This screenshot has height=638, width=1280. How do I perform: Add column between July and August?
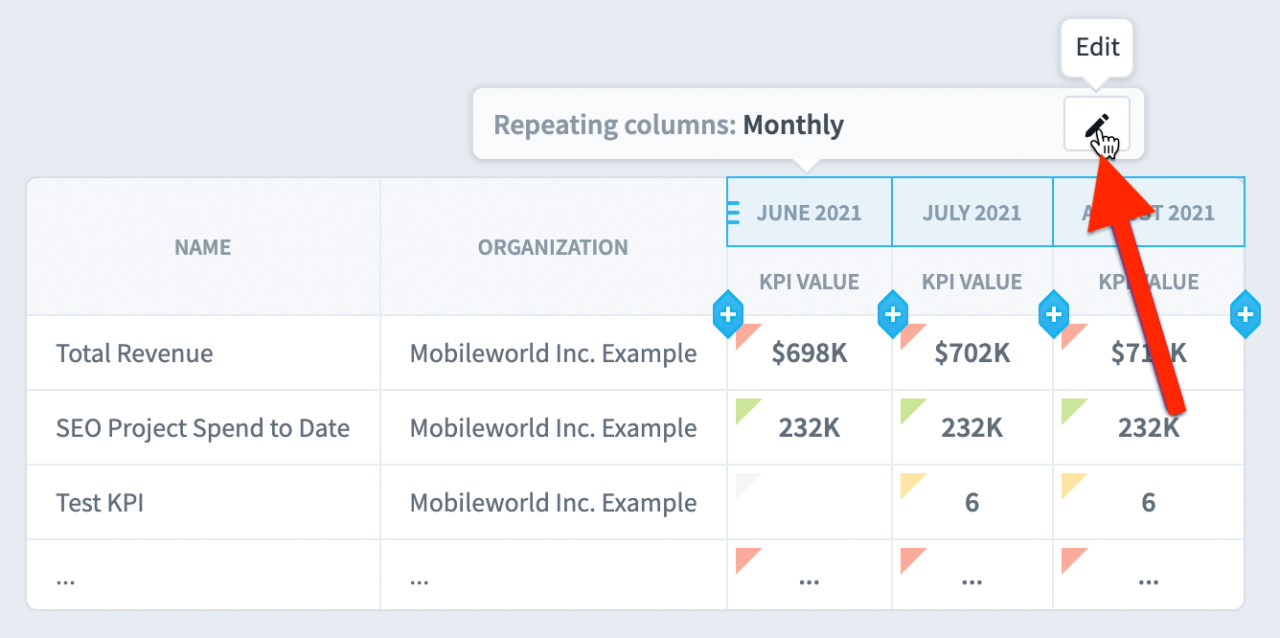point(1053,315)
